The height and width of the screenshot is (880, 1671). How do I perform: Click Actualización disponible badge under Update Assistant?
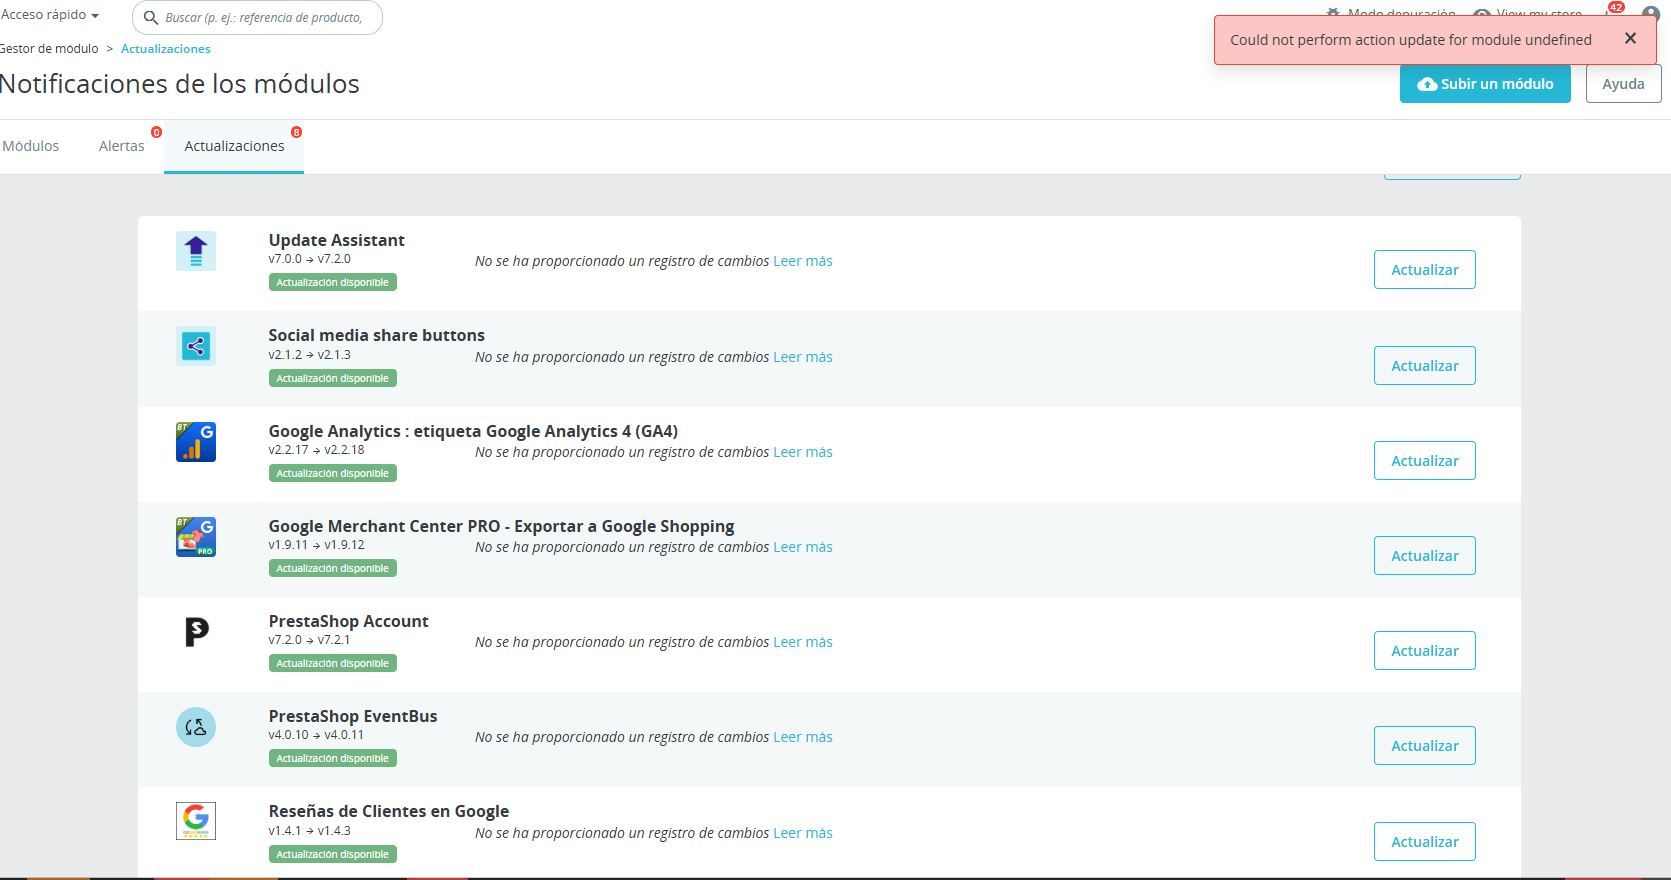pos(332,282)
